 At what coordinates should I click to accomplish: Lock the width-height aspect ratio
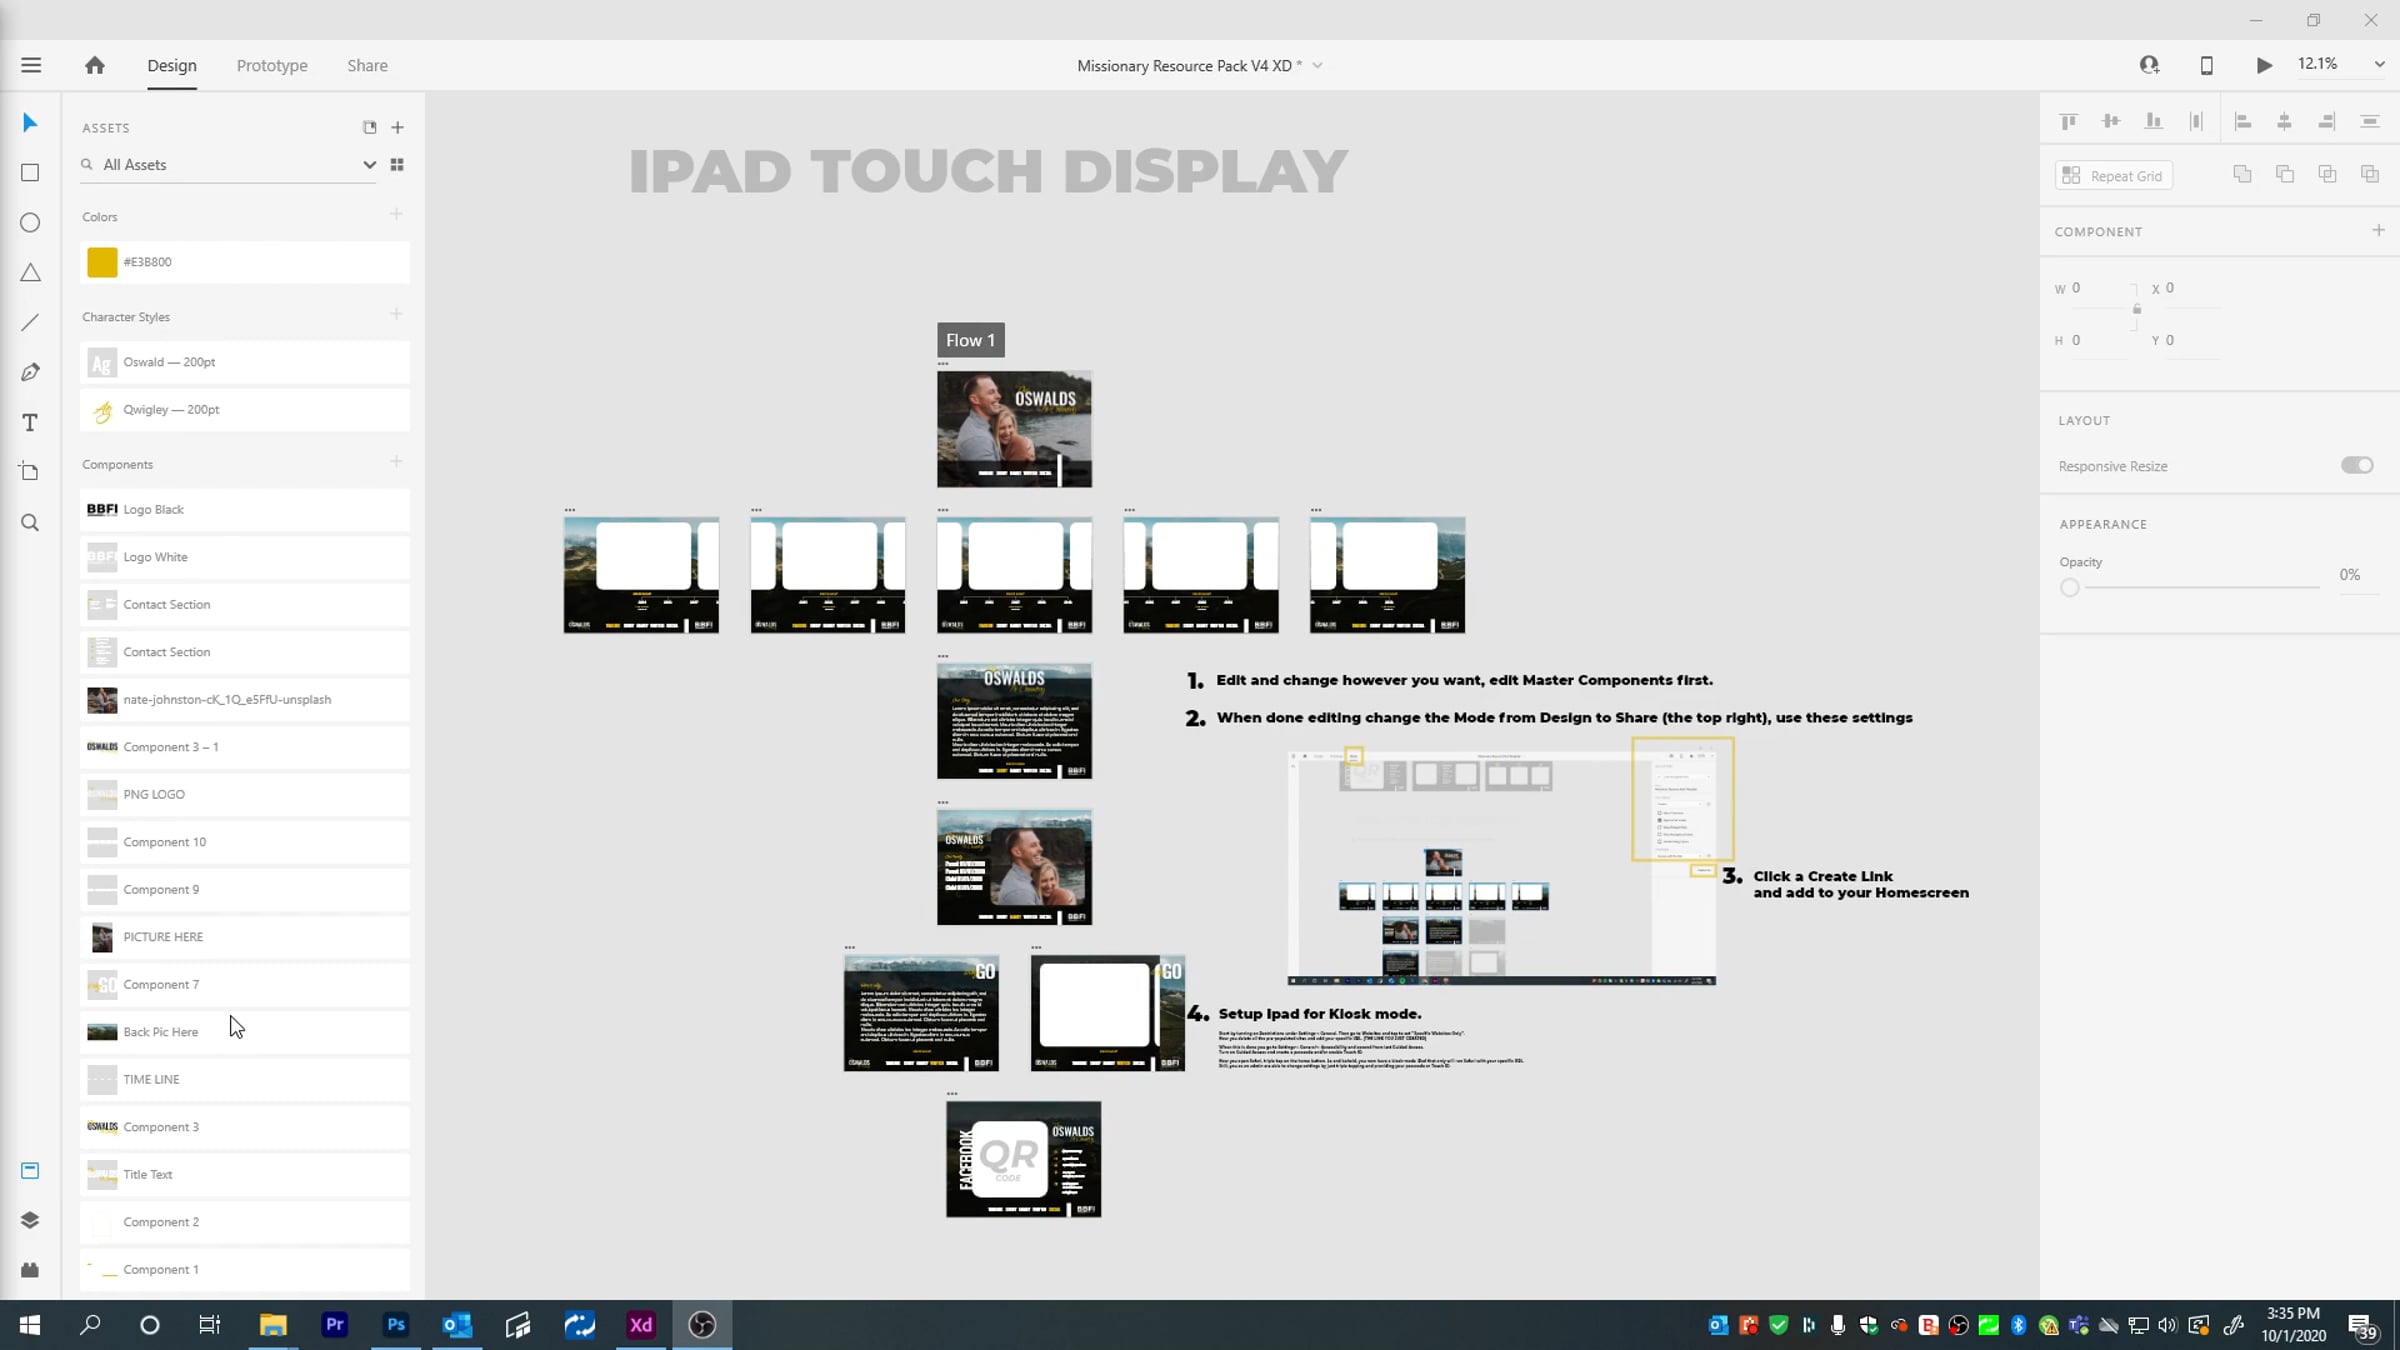2137,309
